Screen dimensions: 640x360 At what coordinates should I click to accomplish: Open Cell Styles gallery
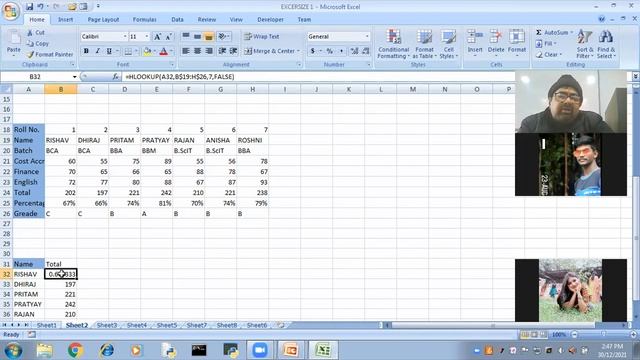[x=449, y=44]
